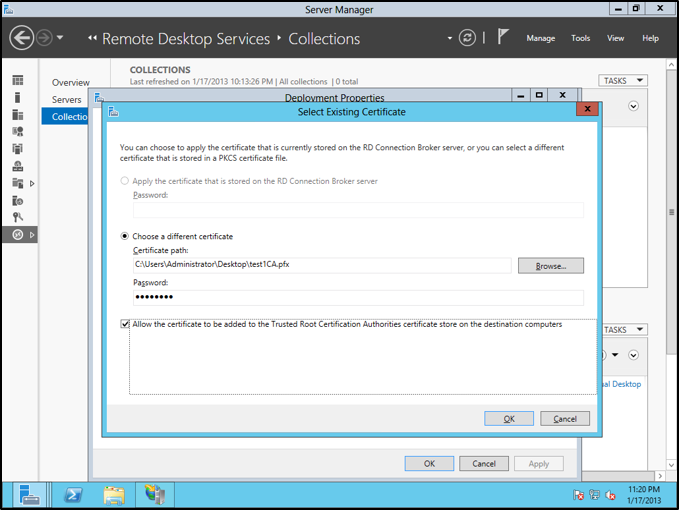Click the Certificate path text field

(320, 266)
